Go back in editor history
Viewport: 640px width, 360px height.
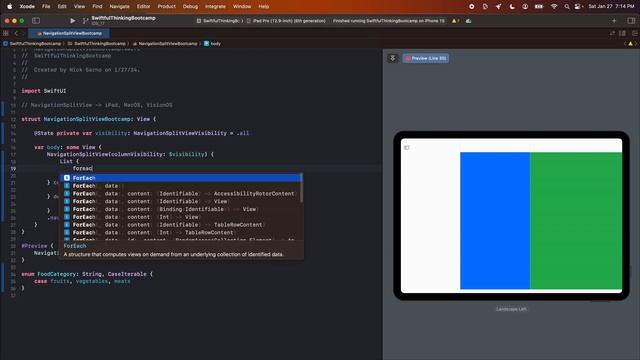click(16, 33)
